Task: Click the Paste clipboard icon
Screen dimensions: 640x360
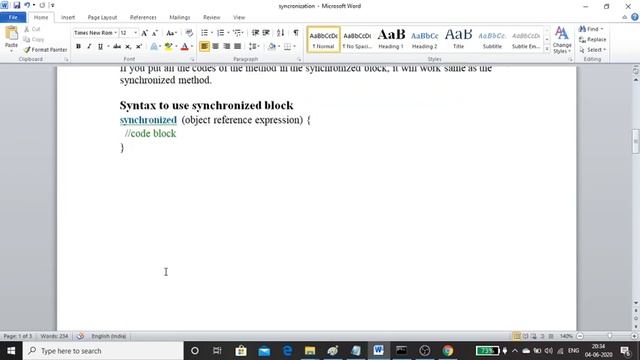Action: click(x=11, y=33)
